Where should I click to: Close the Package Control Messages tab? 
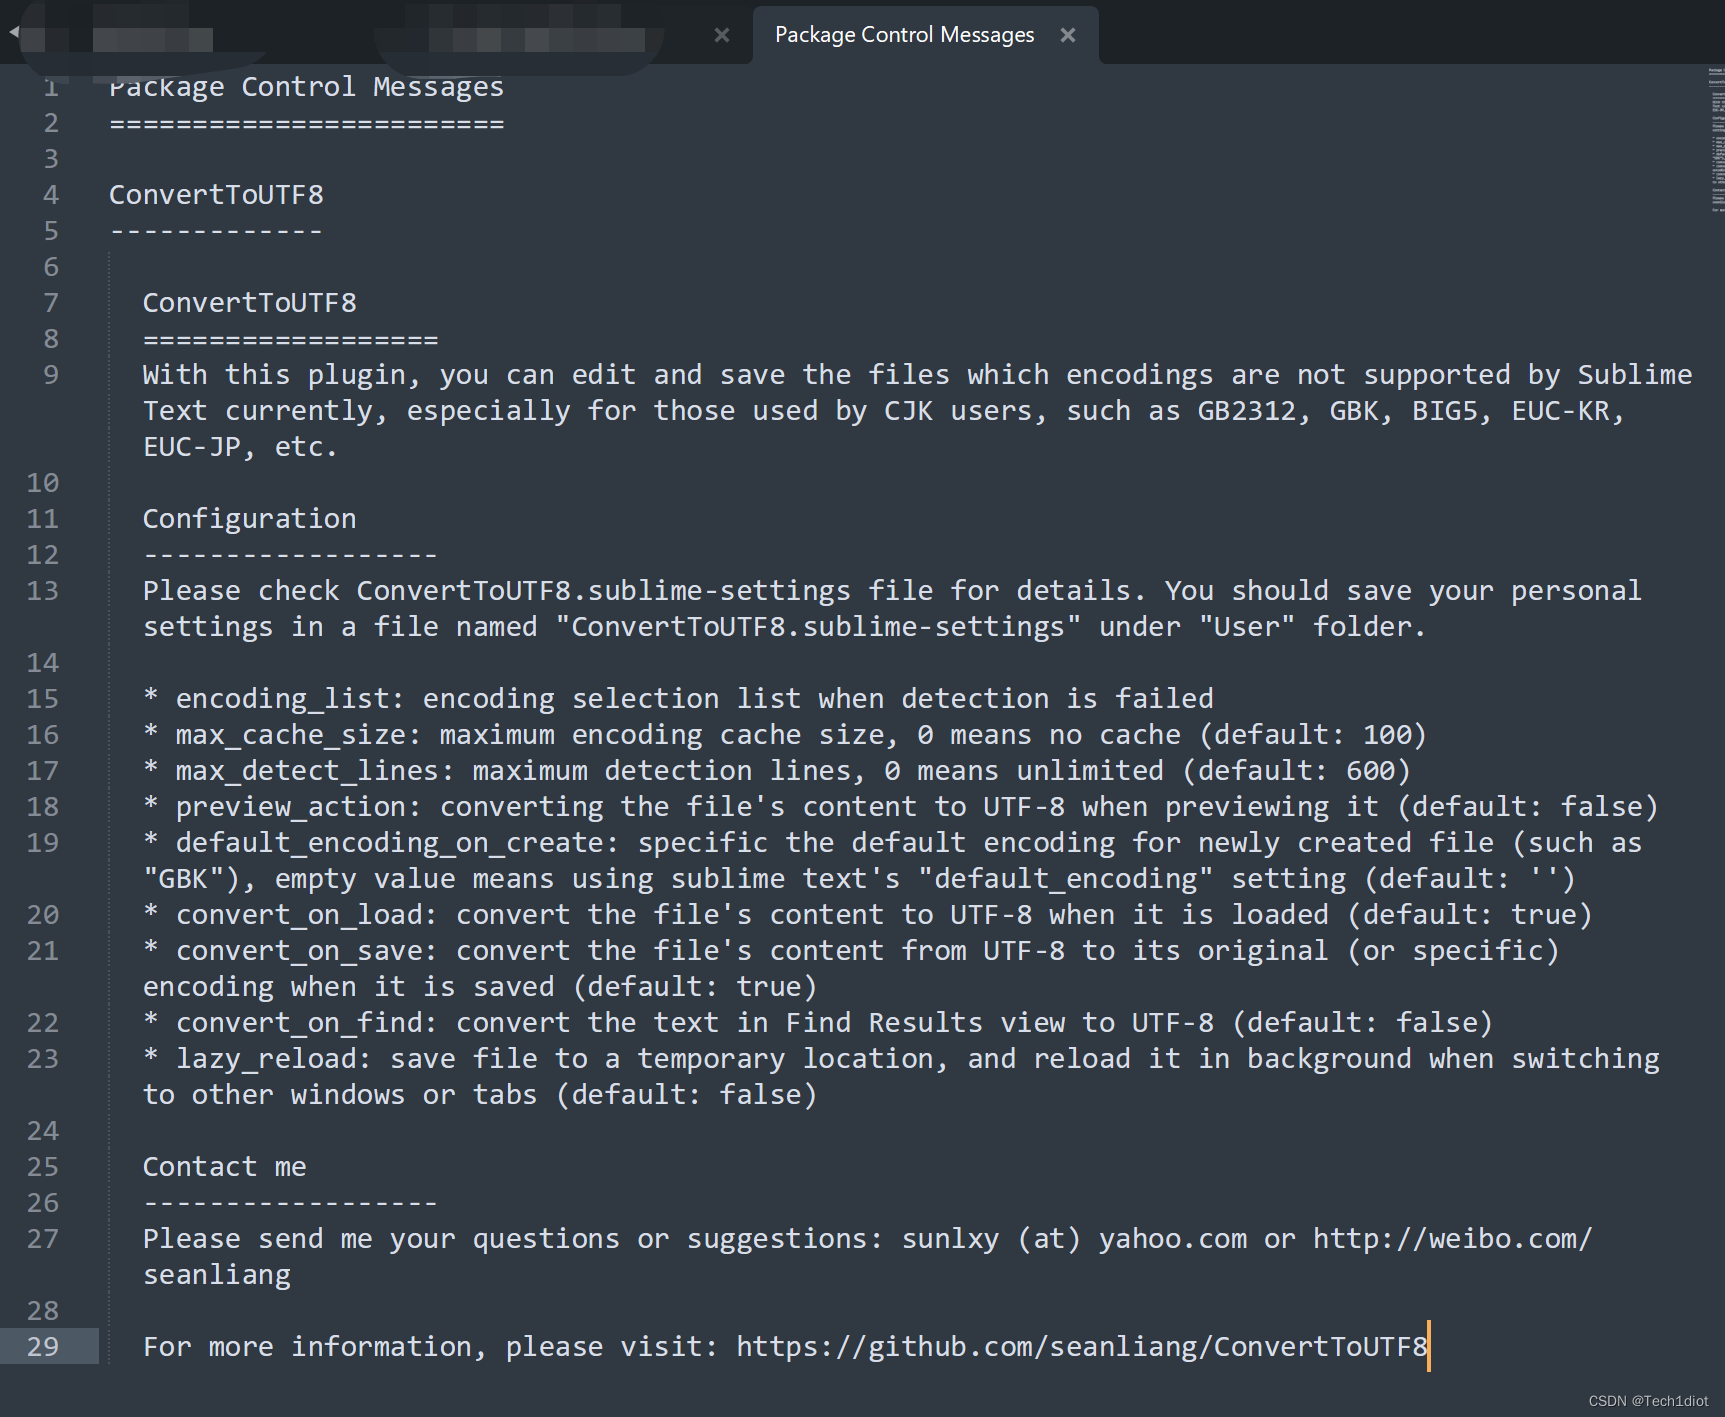pos(1067,34)
